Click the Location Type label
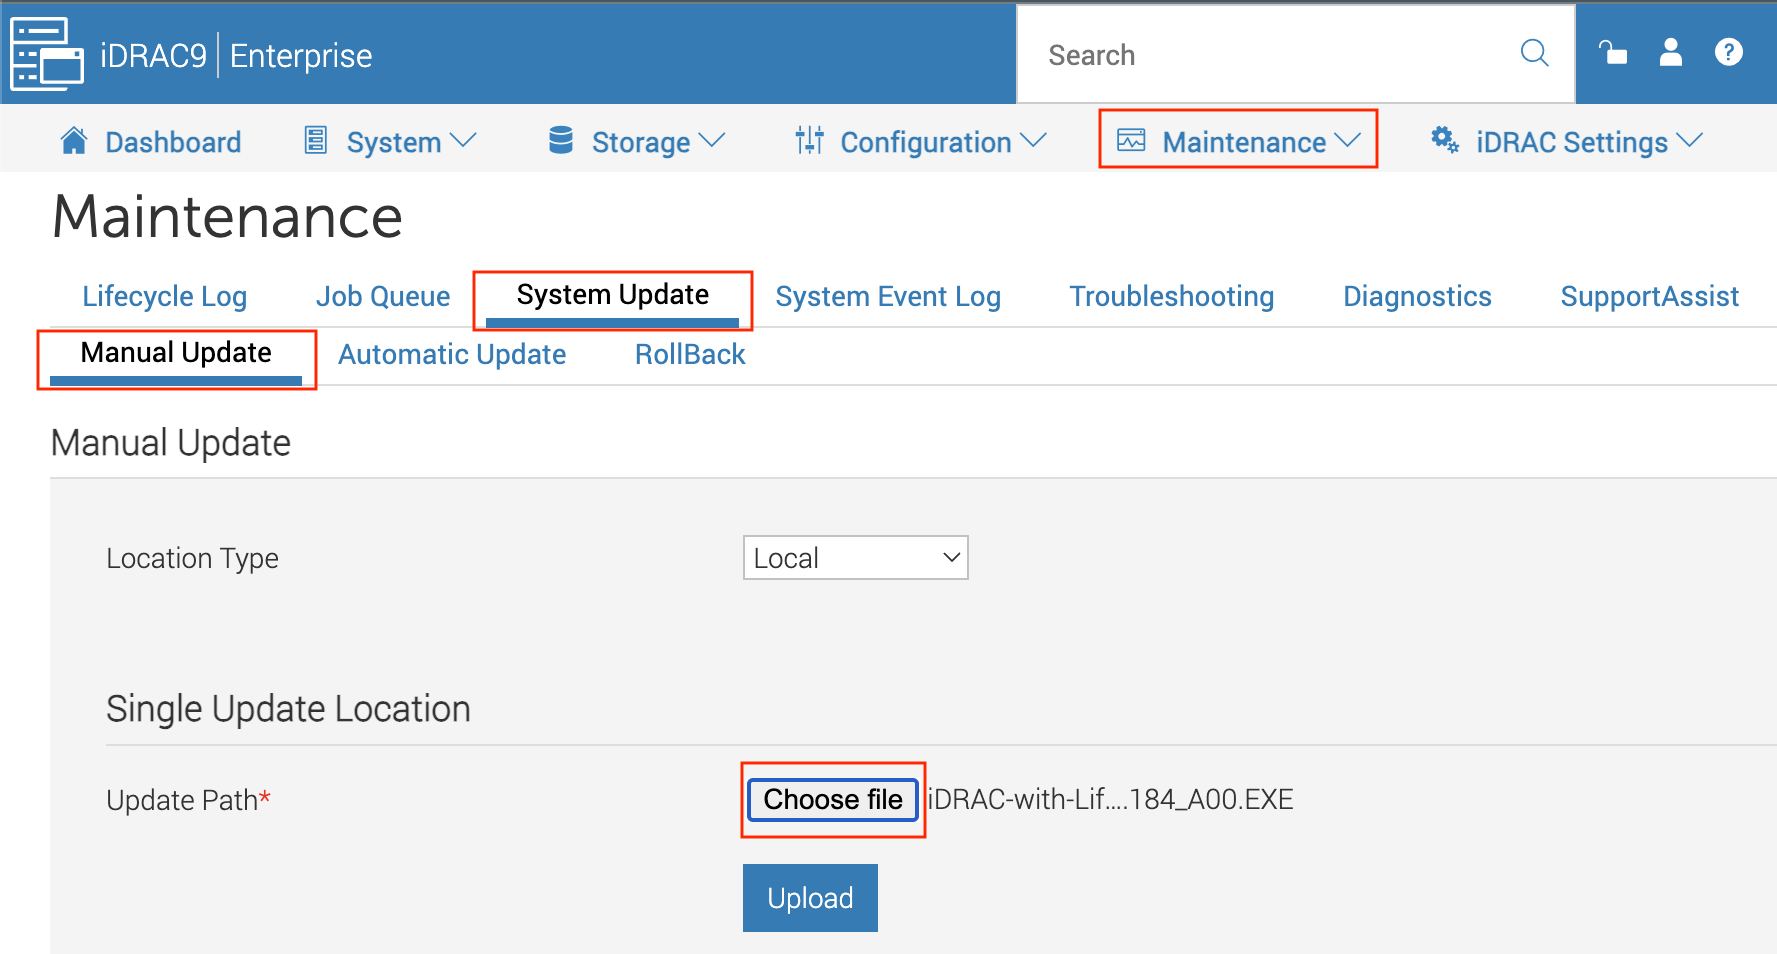Image resolution: width=1777 pixels, height=954 pixels. [192, 558]
